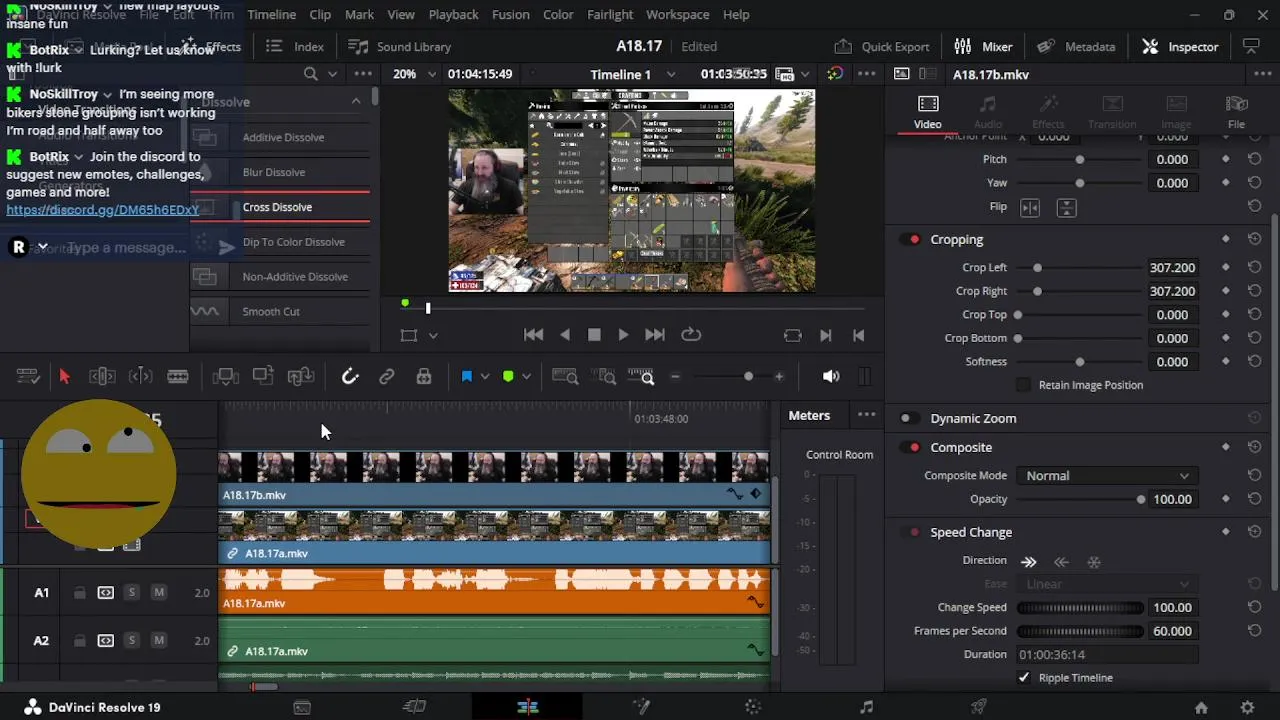Open Composite Mode Normal dropdown
The height and width of the screenshot is (720, 1280).
click(x=1106, y=476)
